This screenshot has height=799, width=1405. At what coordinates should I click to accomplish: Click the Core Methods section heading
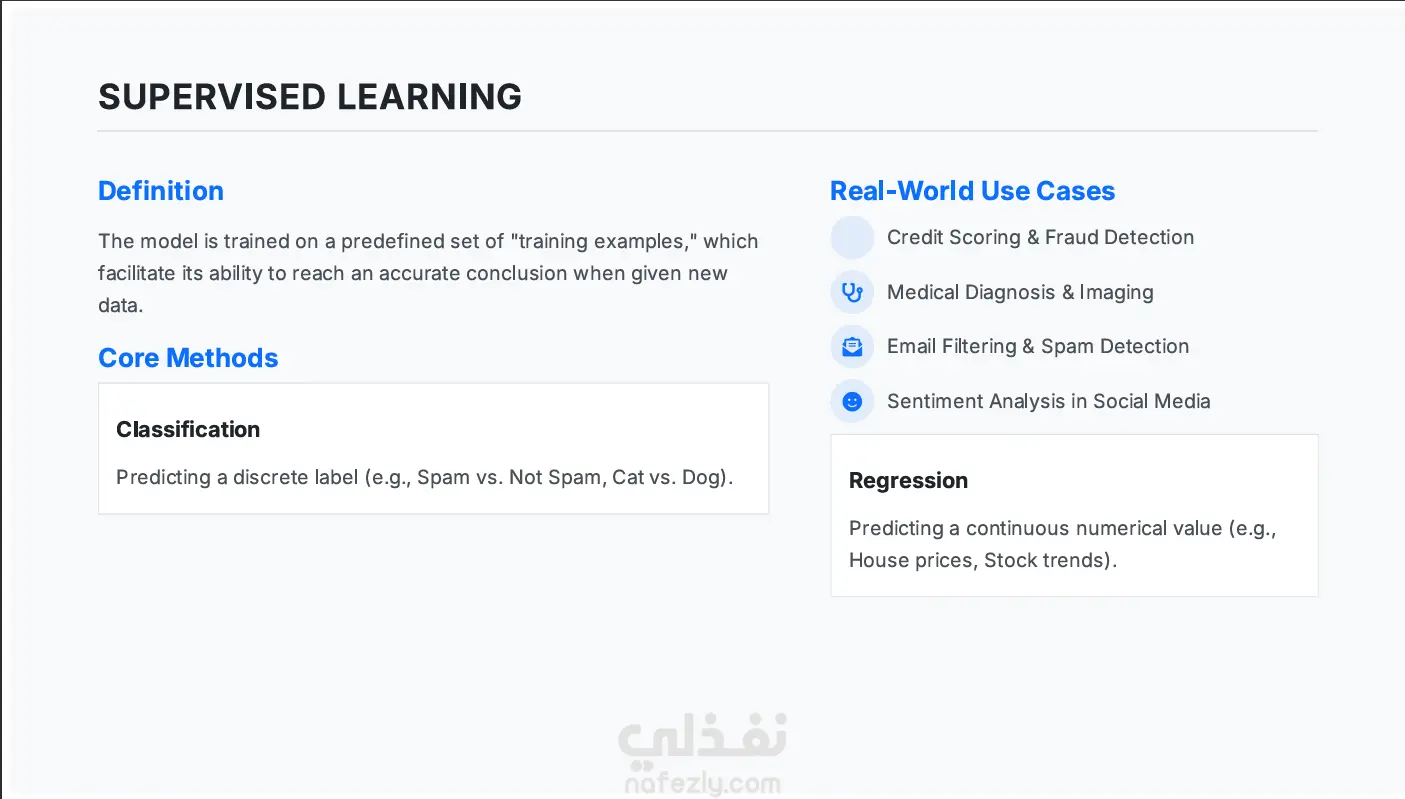(188, 358)
